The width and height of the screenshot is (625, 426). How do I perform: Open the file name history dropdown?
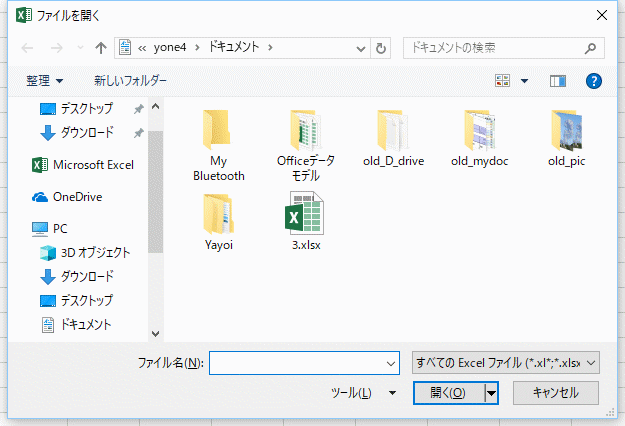391,363
